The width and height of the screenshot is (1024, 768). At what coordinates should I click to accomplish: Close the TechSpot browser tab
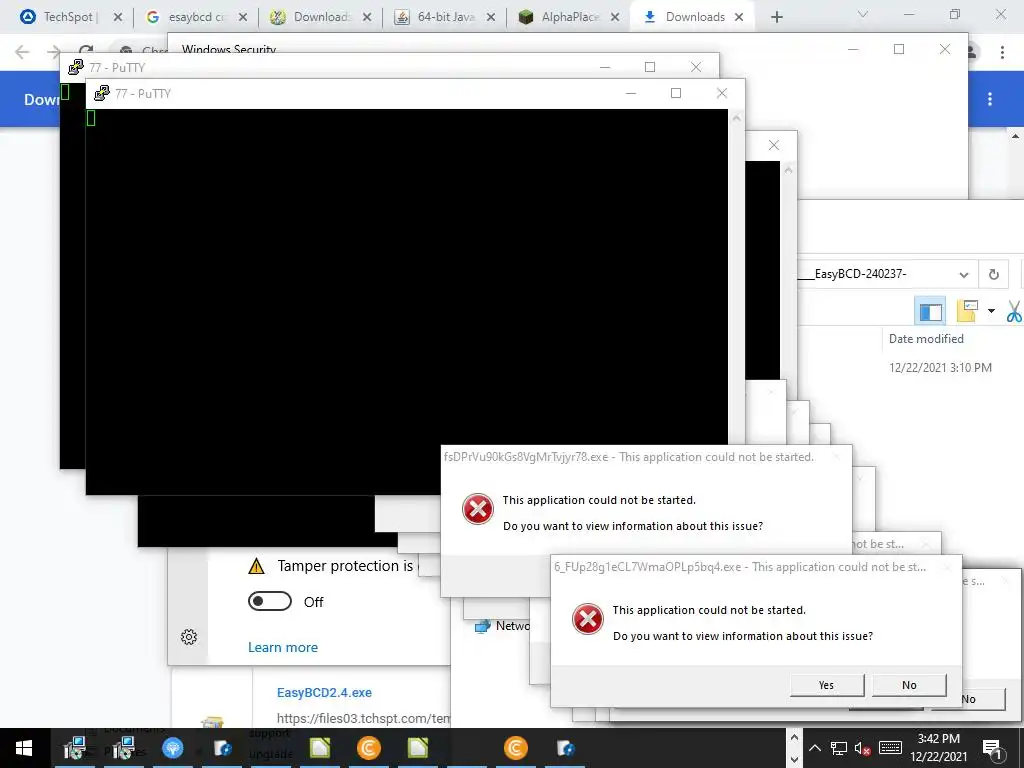click(118, 17)
